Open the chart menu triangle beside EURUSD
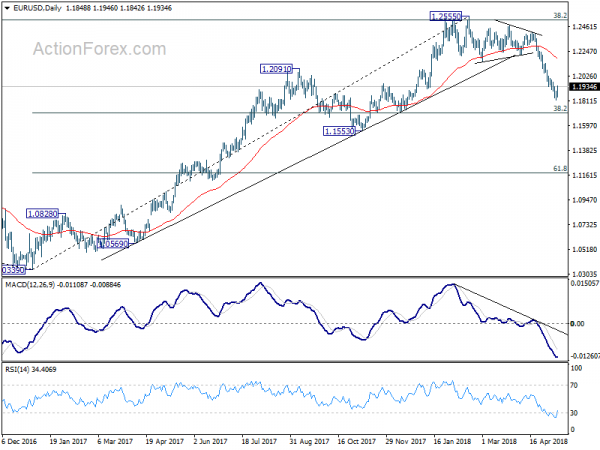This screenshot has height=450, width=600. tap(7, 8)
